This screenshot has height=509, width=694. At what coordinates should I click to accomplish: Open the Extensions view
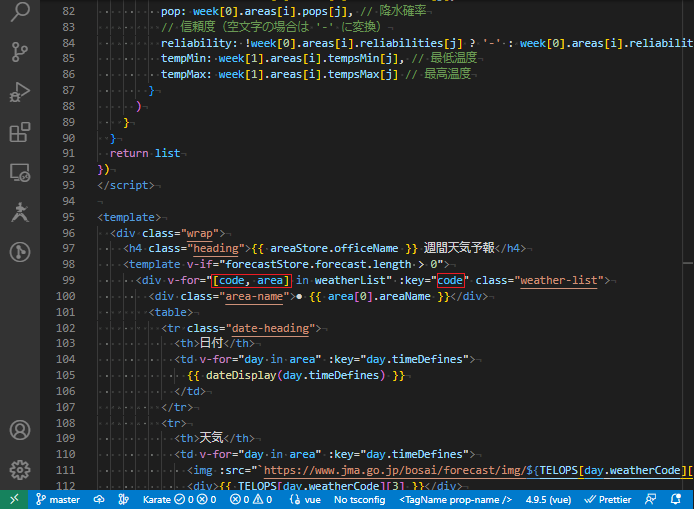tap(20, 132)
